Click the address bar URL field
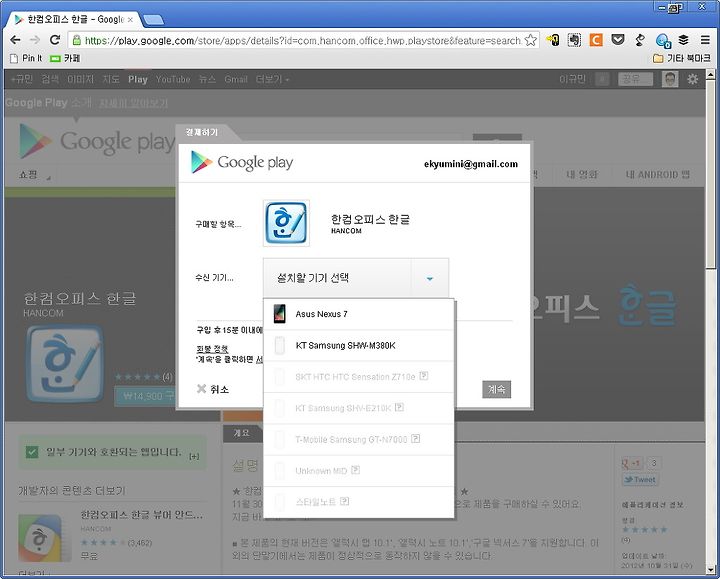720x579 pixels. tap(302, 40)
